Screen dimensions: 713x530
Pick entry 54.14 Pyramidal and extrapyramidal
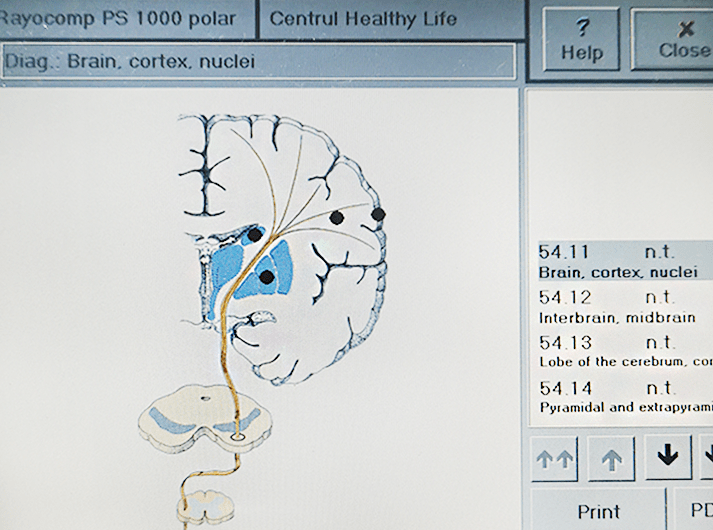620,396
